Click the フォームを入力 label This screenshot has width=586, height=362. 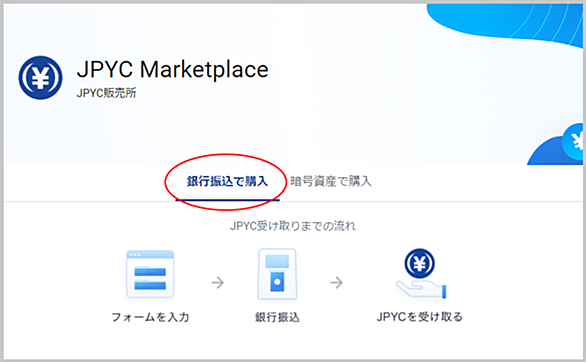click(x=150, y=317)
